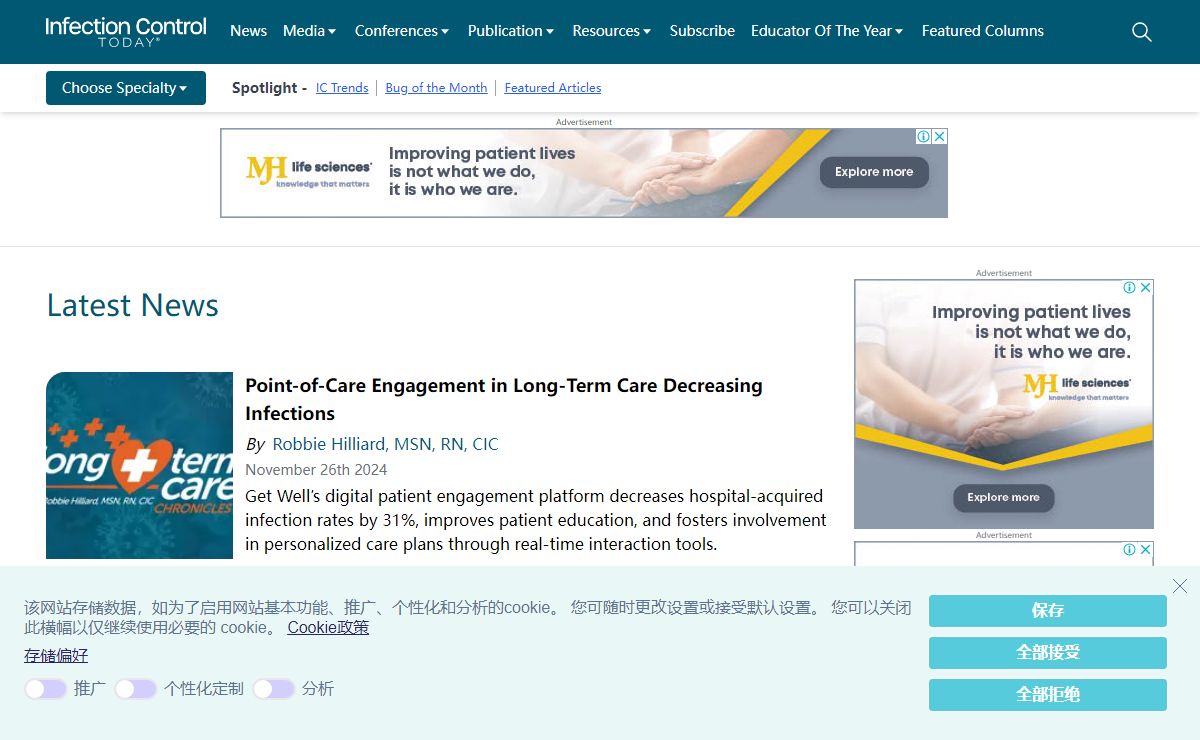1200x740 pixels.
Task: Toggle the 推广 (marketing) cookie switch
Action: point(45,689)
